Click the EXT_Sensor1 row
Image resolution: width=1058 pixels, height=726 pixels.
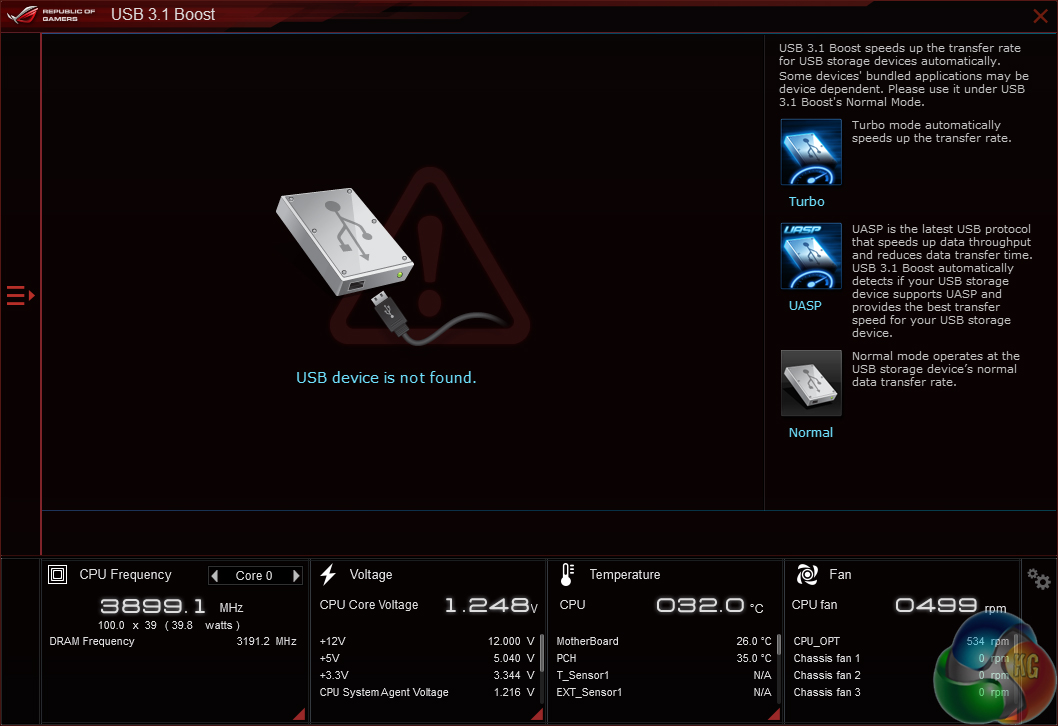[x=664, y=692]
